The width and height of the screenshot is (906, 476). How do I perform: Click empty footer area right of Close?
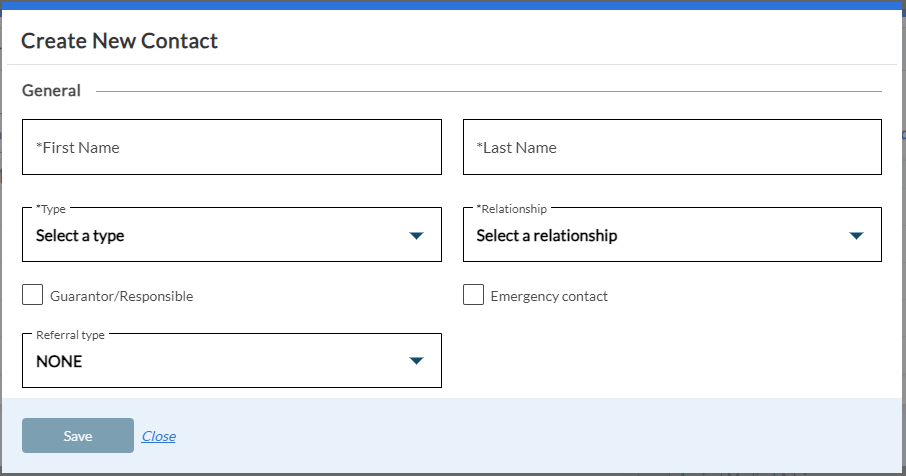(x=540, y=436)
